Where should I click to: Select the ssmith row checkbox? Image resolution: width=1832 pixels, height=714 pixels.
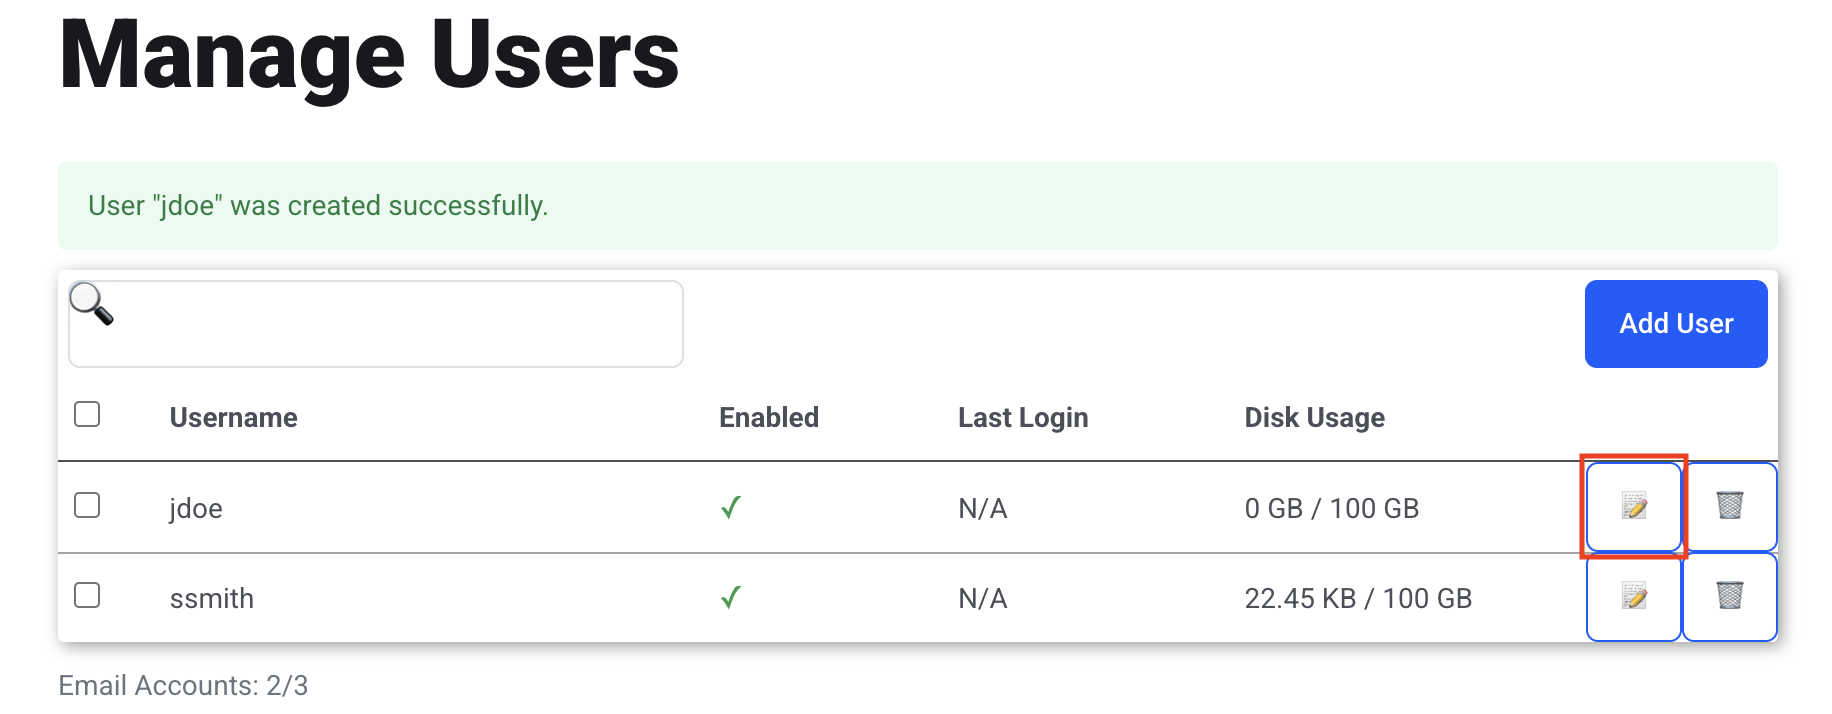tap(87, 595)
